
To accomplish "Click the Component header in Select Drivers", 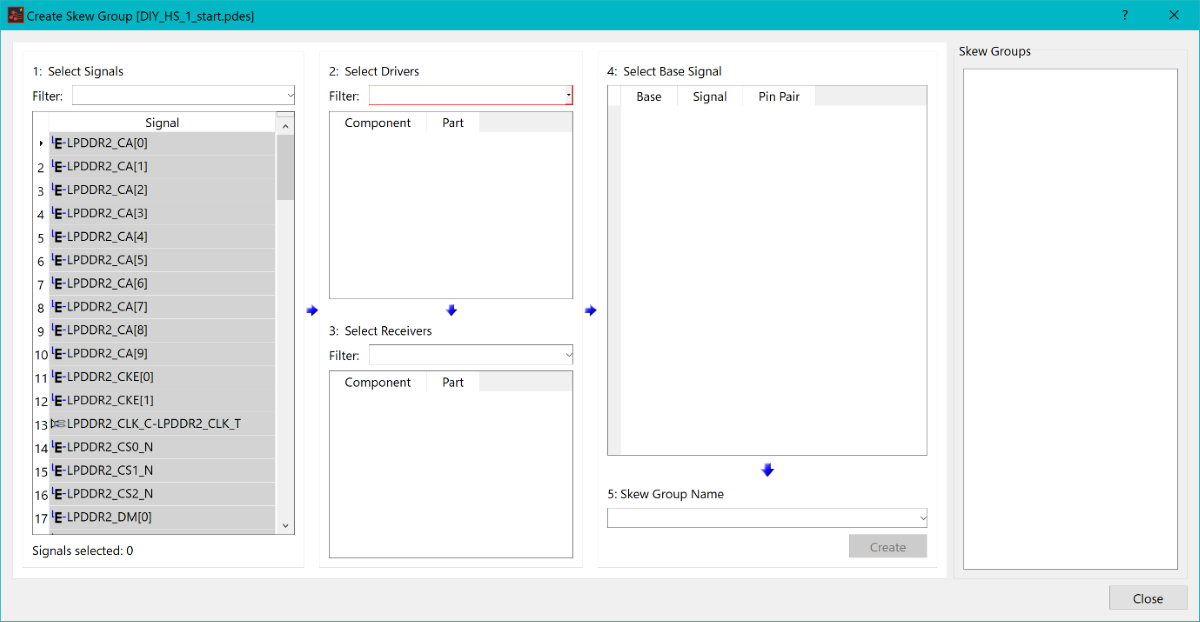I will pyautogui.click(x=377, y=123).
